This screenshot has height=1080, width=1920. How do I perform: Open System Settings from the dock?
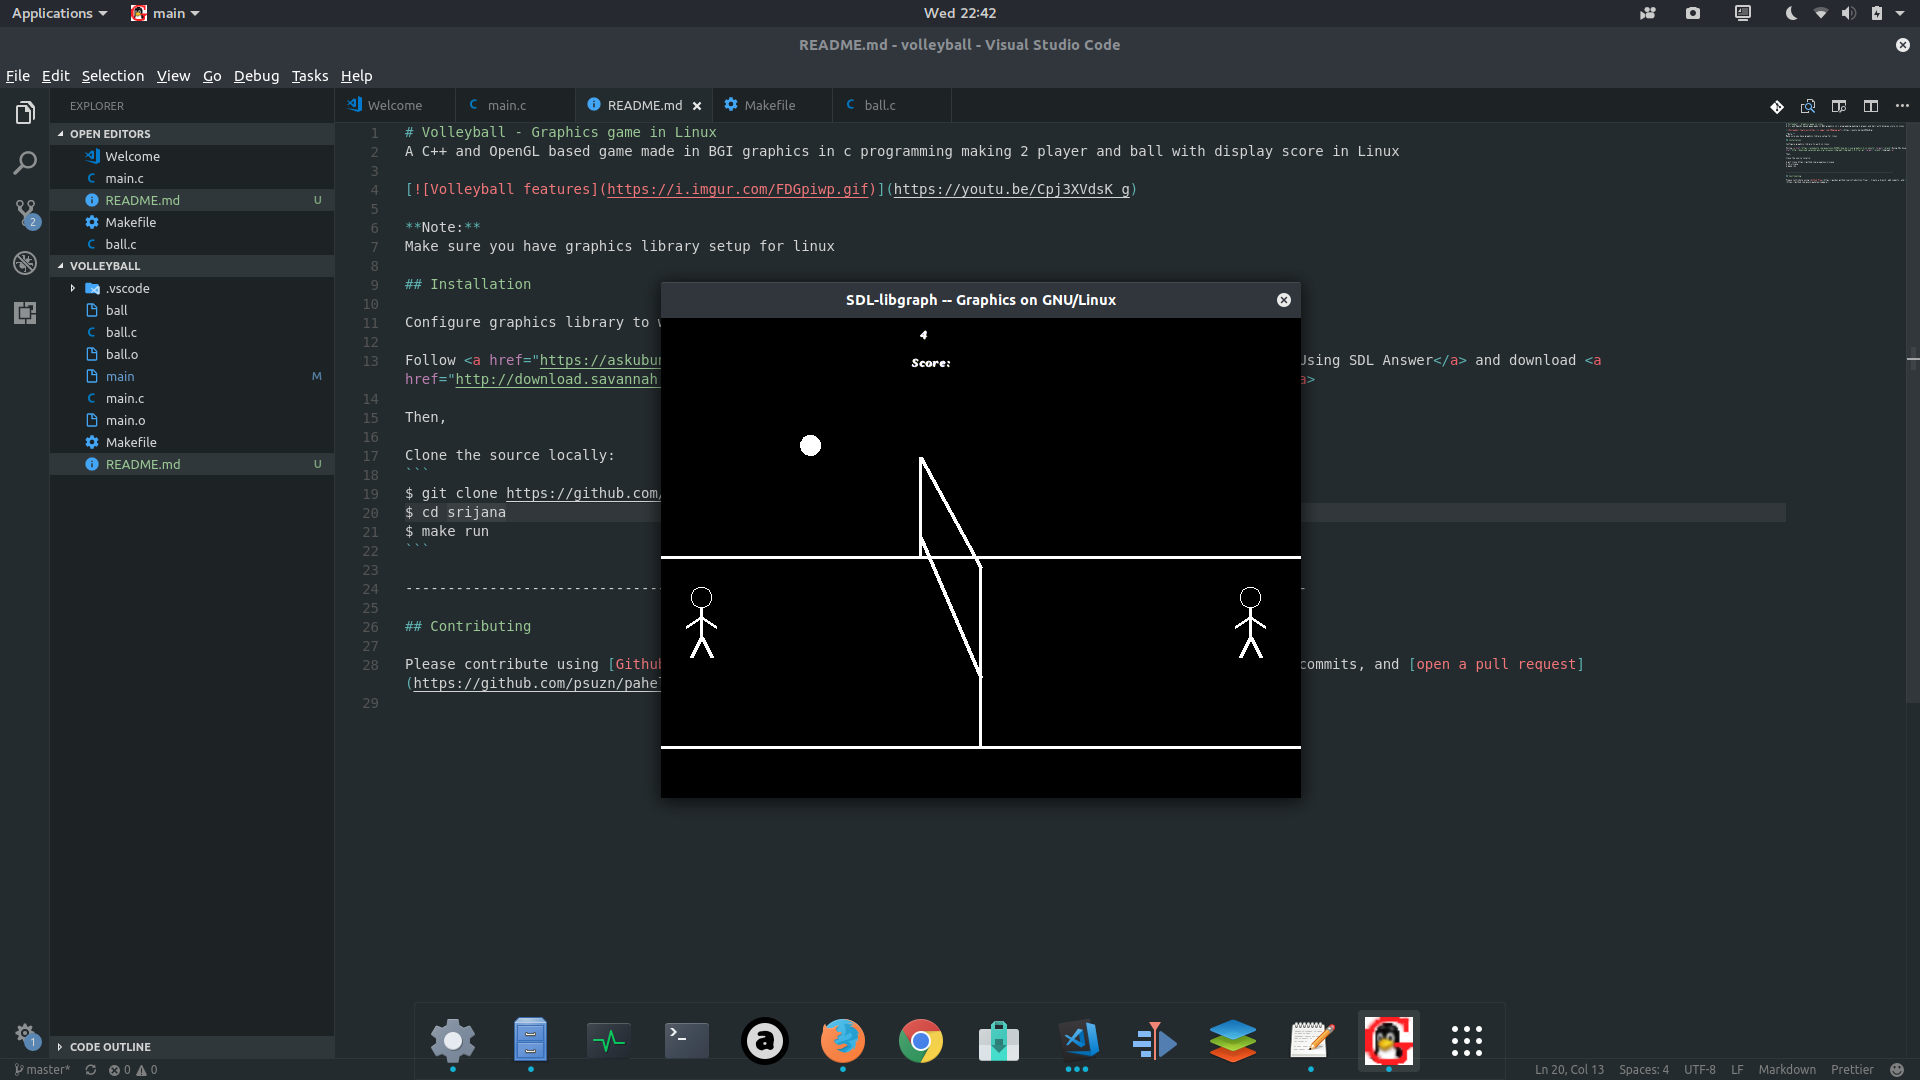(453, 1041)
